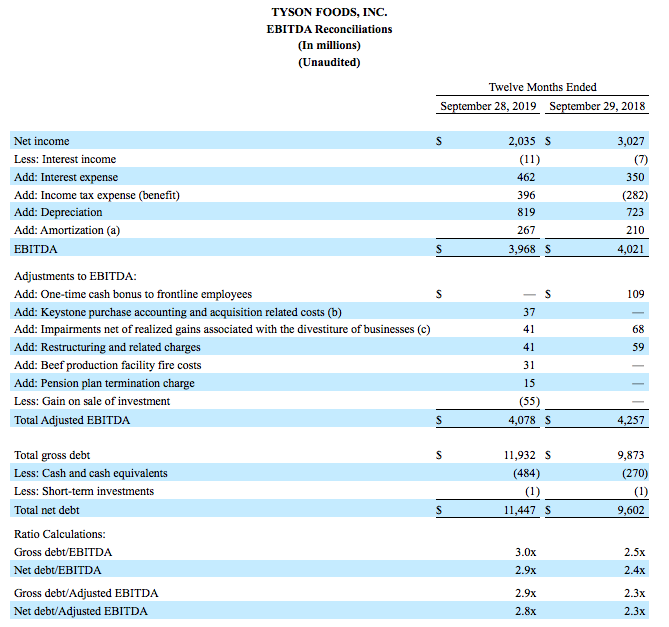Click Impairments value 68
669x627 pixels.
click(x=638, y=329)
